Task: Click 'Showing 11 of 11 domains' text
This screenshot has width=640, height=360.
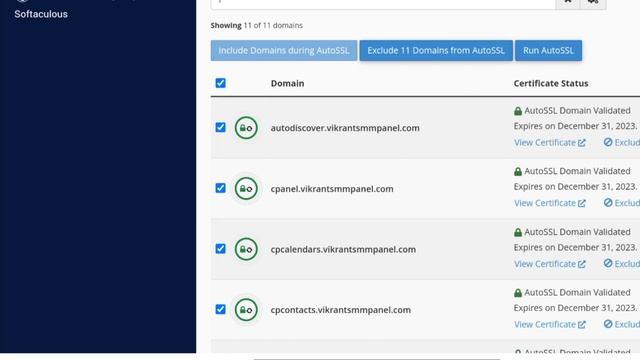Action: coord(257,25)
